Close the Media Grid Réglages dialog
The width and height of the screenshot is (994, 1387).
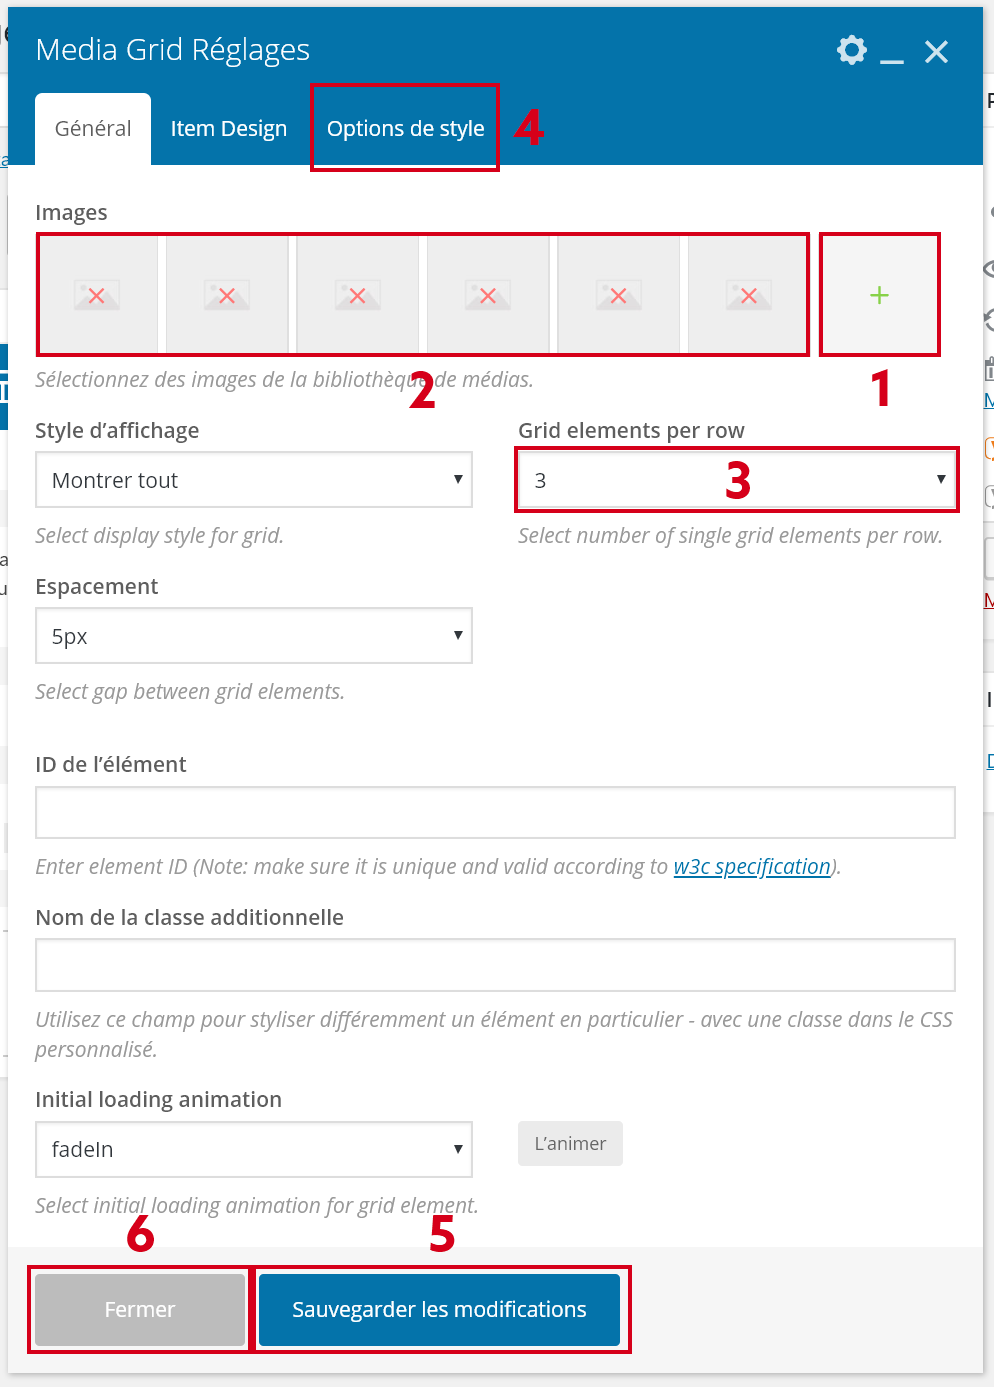[x=936, y=52]
